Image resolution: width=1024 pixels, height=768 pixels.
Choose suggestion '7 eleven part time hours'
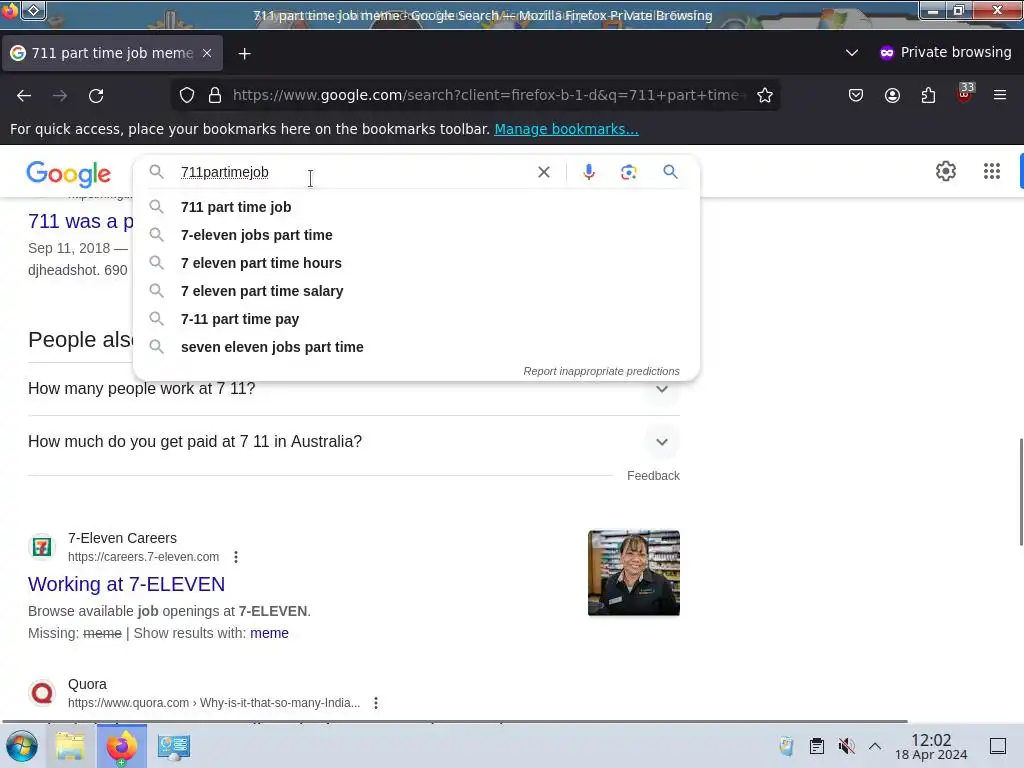pyautogui.click(x=416, y=263)
